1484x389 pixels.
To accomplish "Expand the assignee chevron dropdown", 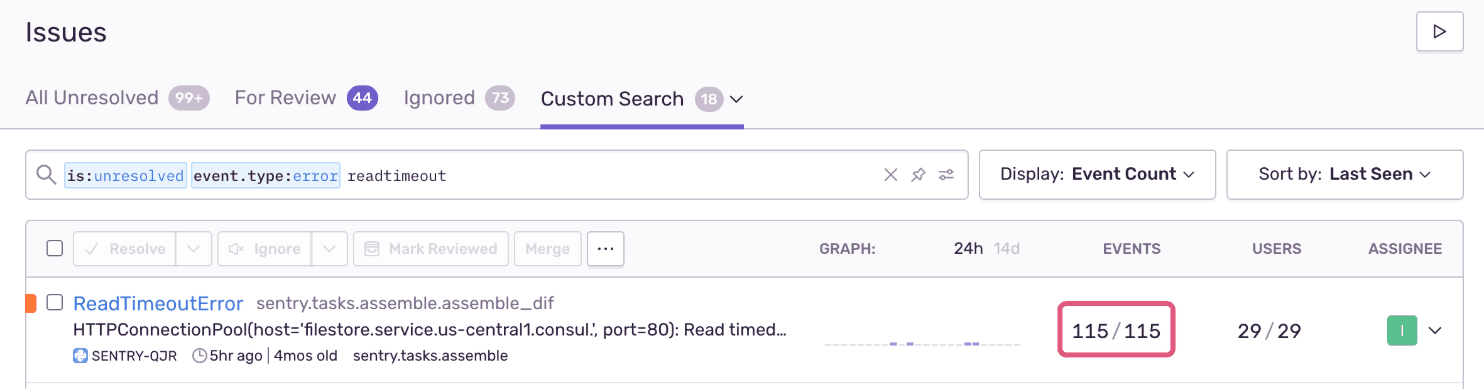I will click(1435, 331).
